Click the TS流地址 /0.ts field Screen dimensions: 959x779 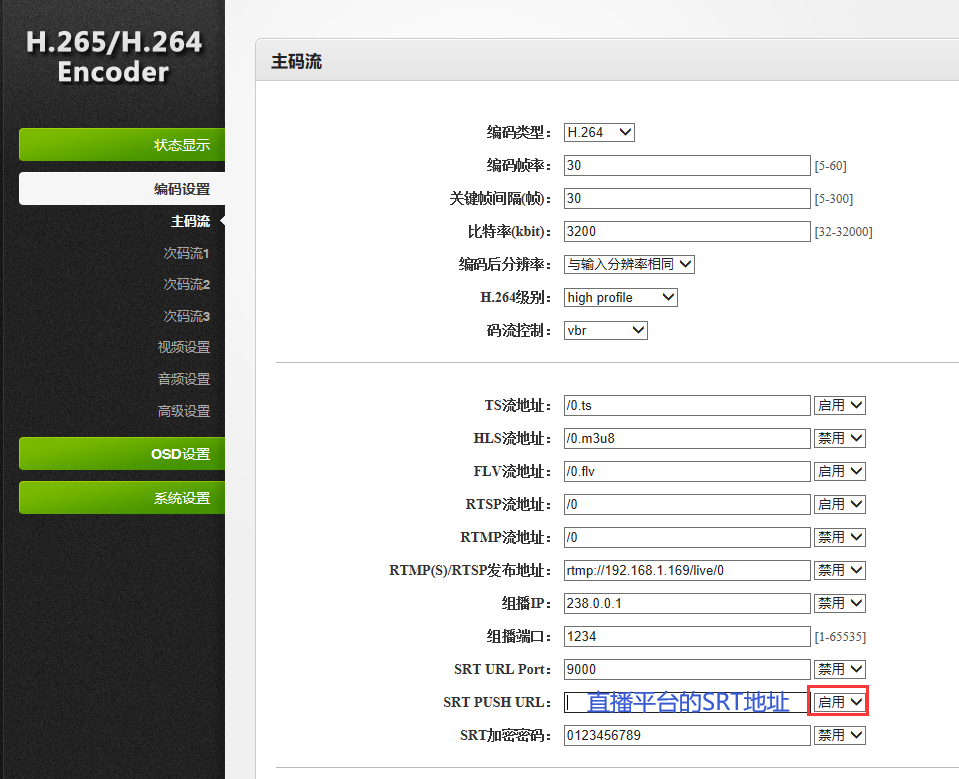pos(687,405)
